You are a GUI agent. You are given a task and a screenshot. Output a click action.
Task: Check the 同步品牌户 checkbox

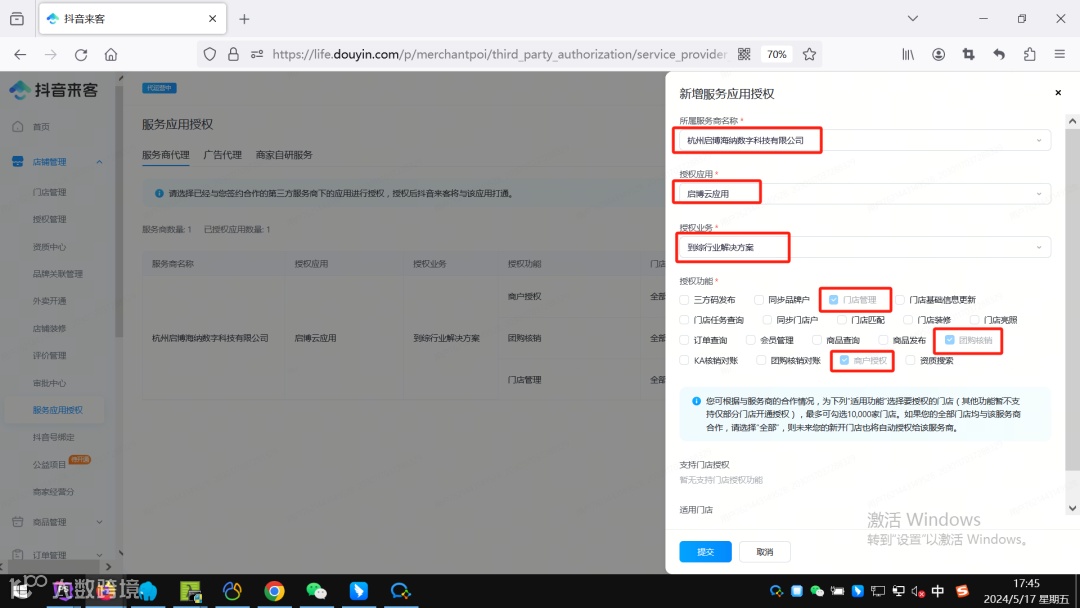point(758,300)
